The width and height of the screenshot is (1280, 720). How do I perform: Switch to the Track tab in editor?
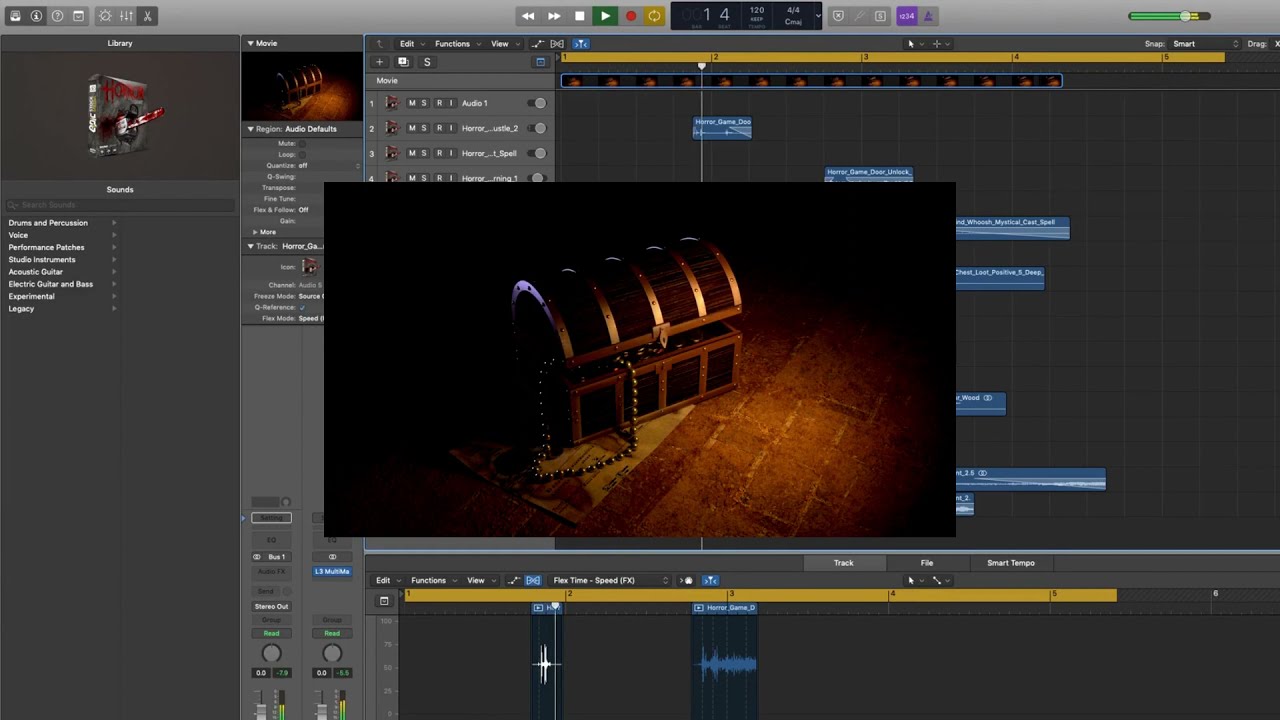pyautogui.click(x=844, y=563)
